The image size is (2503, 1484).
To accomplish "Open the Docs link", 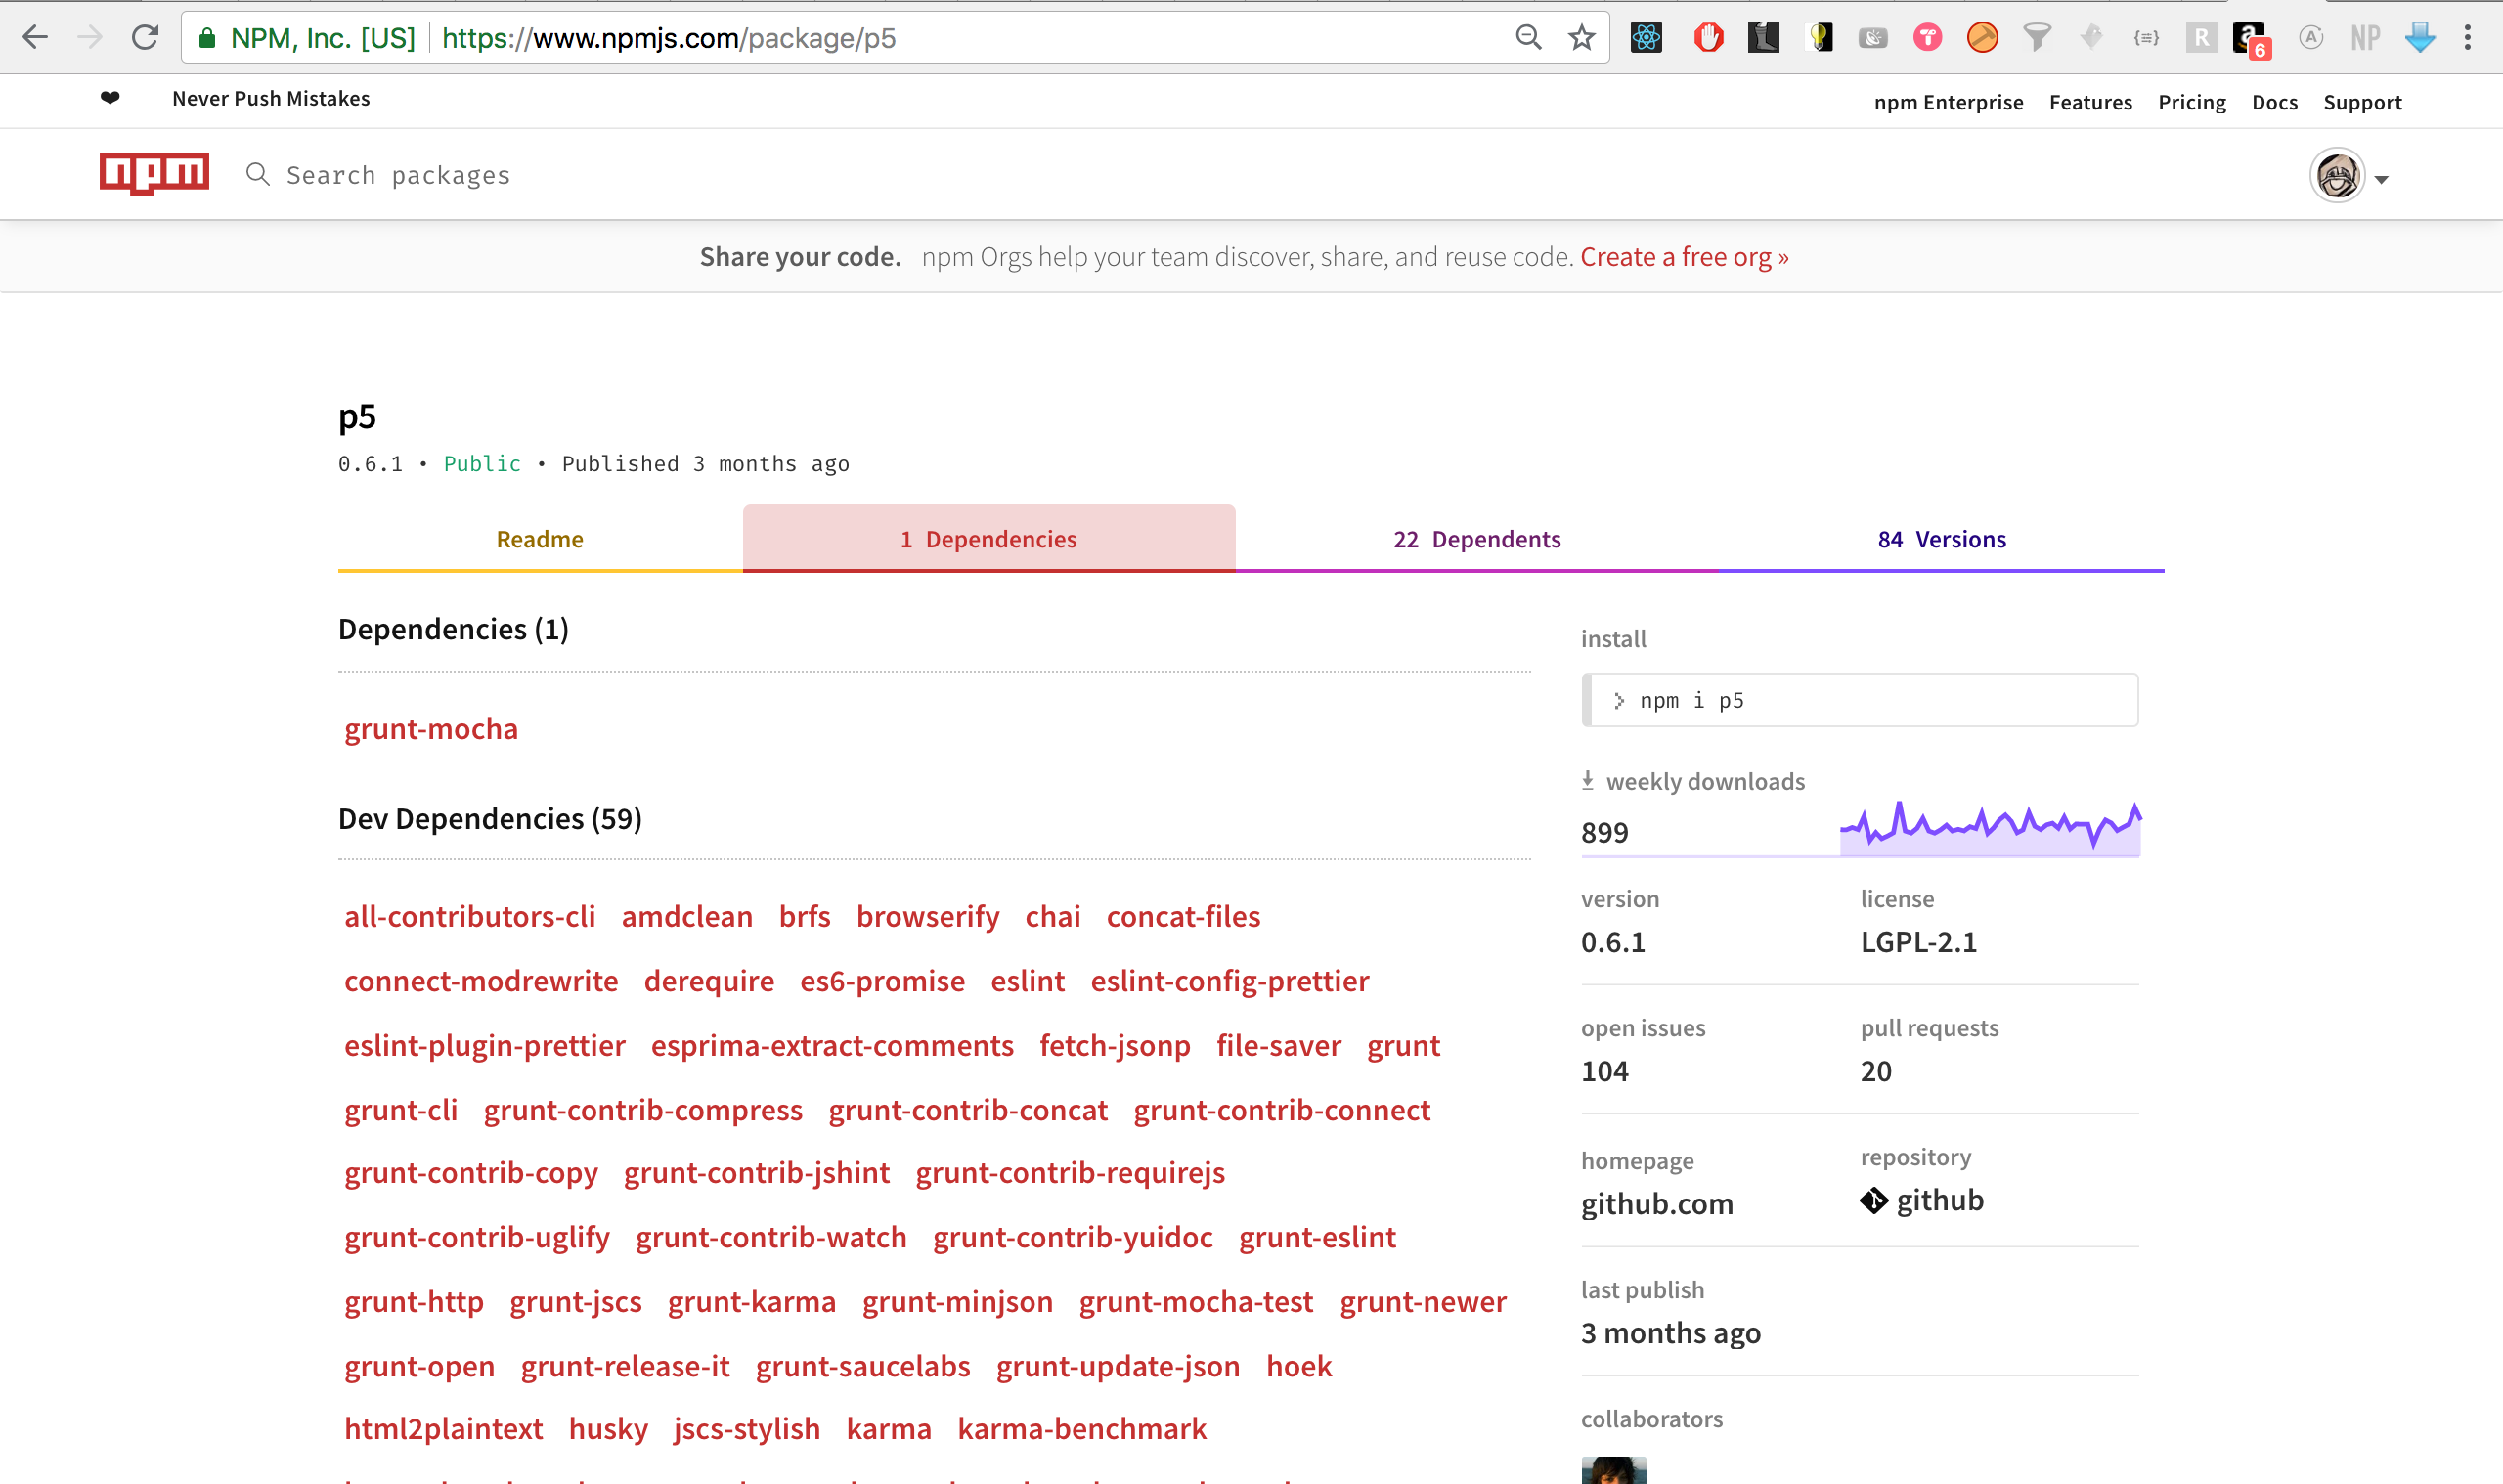I will tap(2274, 102).
